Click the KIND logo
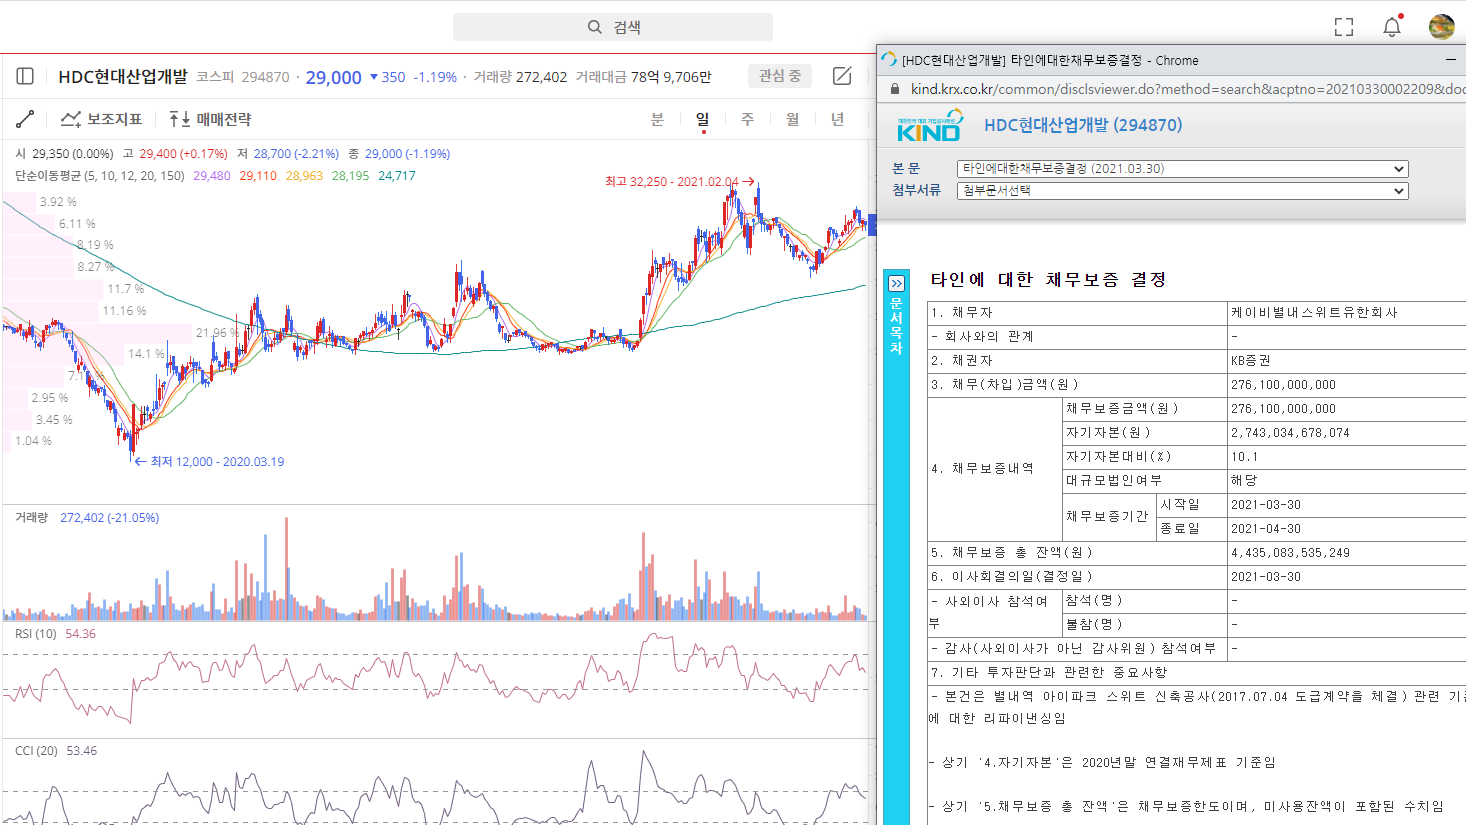1466x825 pixels. 929,126
